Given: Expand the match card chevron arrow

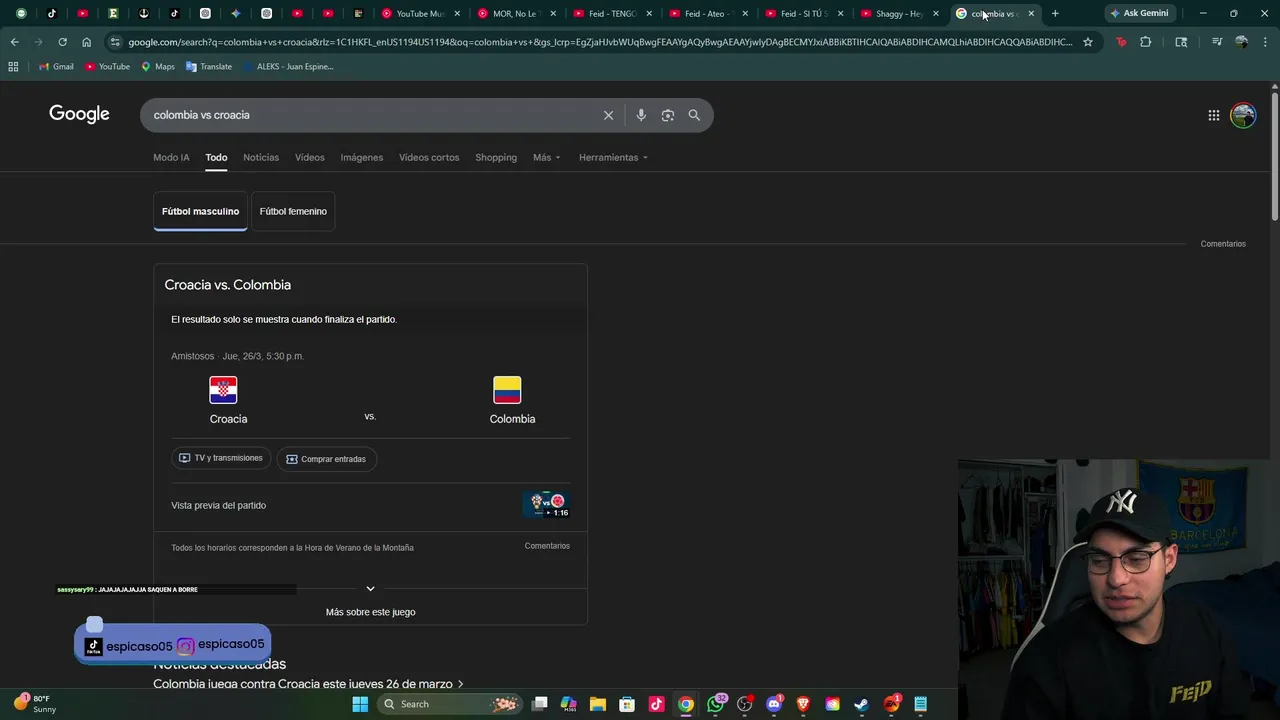Looking at the screenshot, I should pos(370,589).
